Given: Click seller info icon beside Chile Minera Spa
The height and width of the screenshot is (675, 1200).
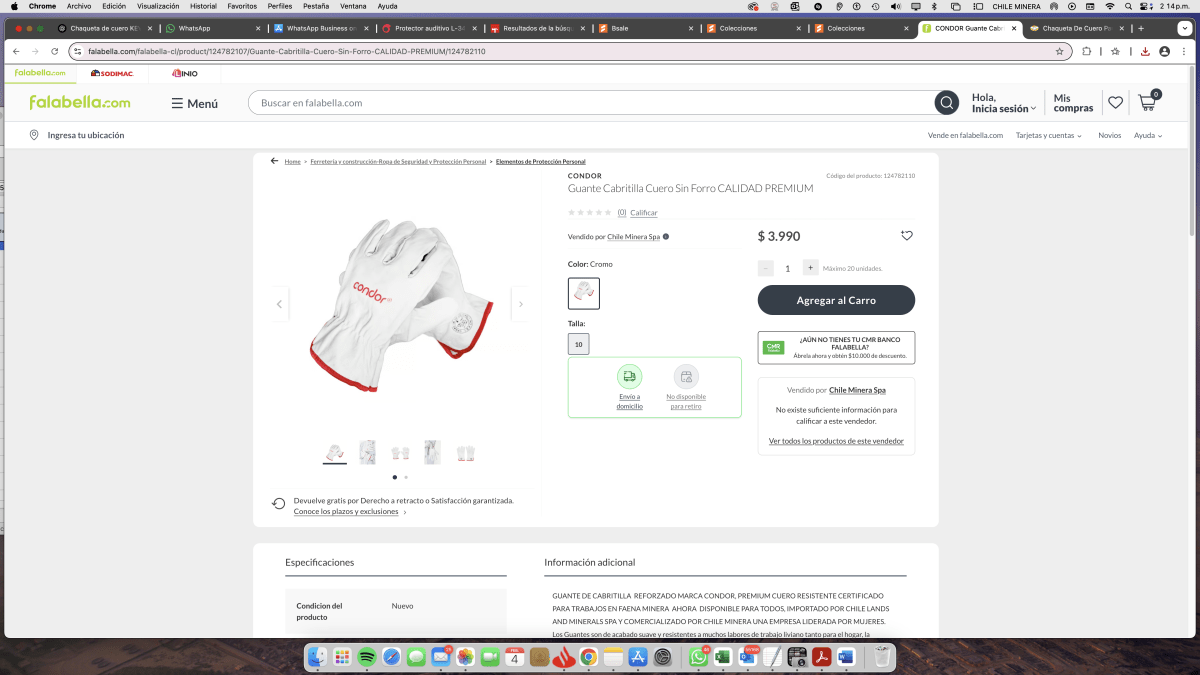Looking at the screenshot, I should pos(666,237).
